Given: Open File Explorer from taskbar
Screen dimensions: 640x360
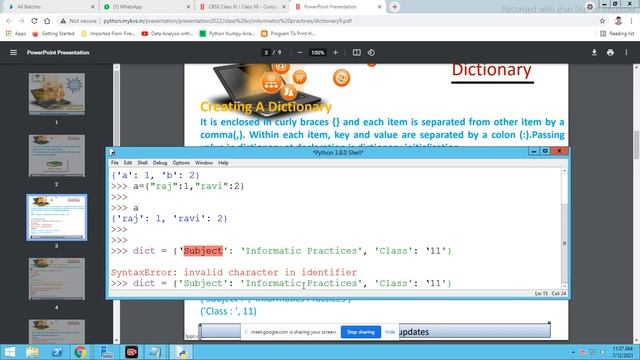Looking at the screenshot, I should point(32,352).
